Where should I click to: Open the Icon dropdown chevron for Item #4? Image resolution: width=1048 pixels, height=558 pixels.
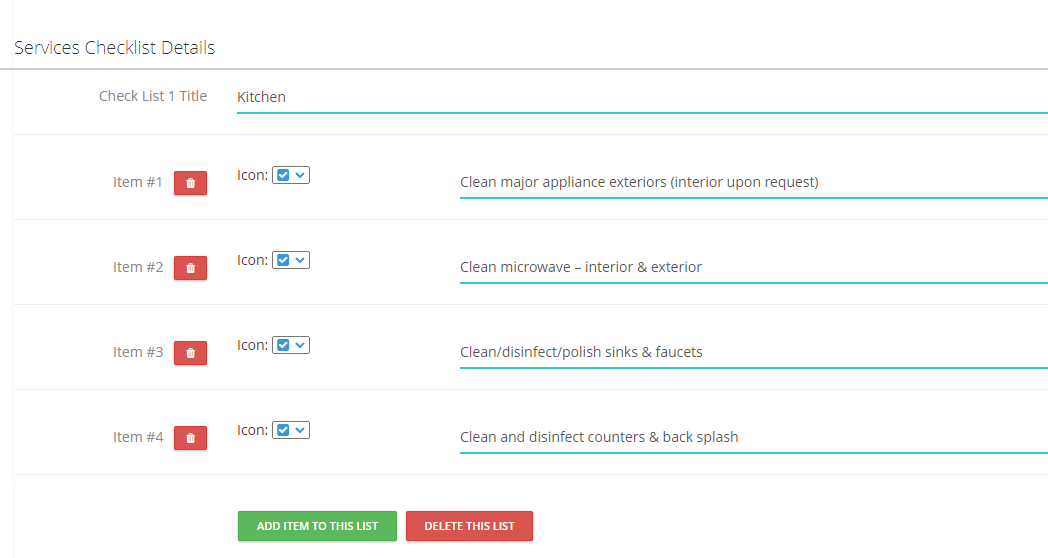click(300, 430)
